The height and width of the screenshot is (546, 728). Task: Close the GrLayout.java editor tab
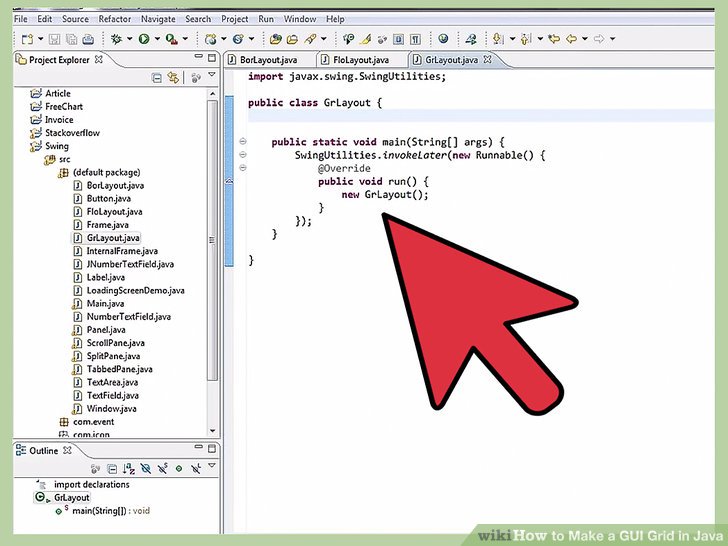488,59
